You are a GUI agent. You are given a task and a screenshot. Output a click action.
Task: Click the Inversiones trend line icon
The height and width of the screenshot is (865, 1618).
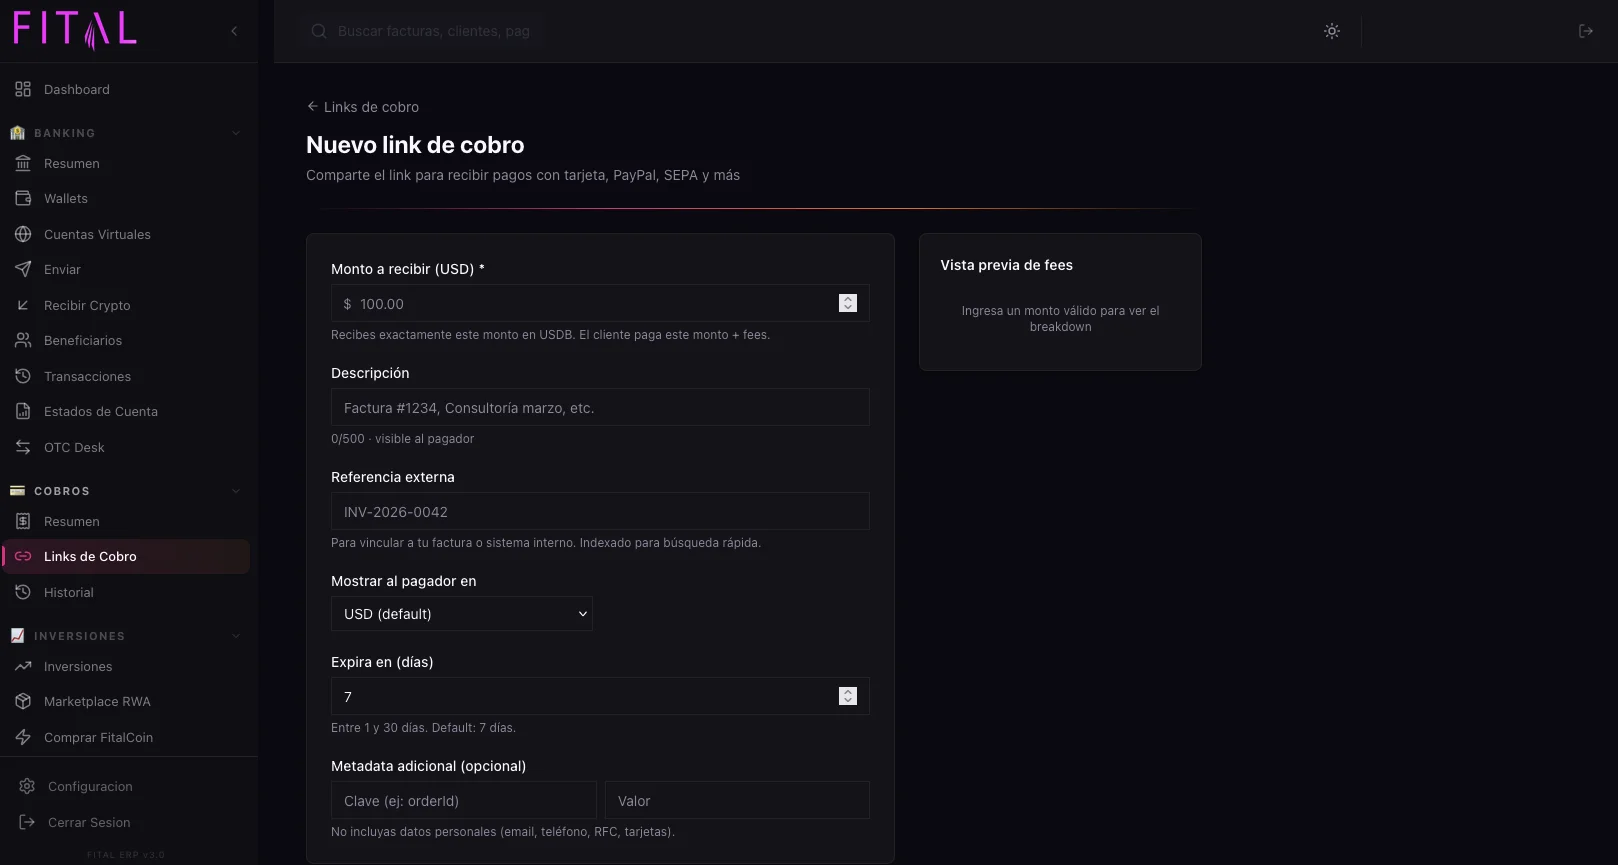(23, 666)
